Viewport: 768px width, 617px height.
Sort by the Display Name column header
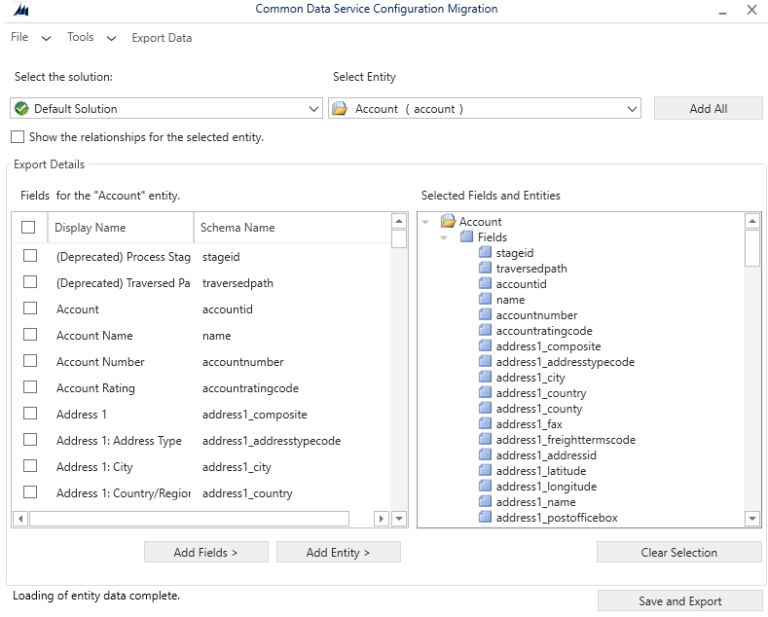point(120,227)
